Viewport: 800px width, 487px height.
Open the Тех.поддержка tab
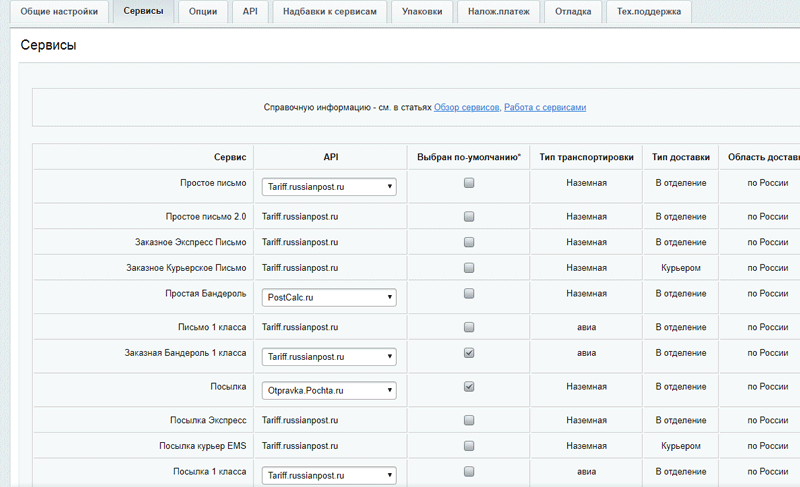(x=650, y=12)
